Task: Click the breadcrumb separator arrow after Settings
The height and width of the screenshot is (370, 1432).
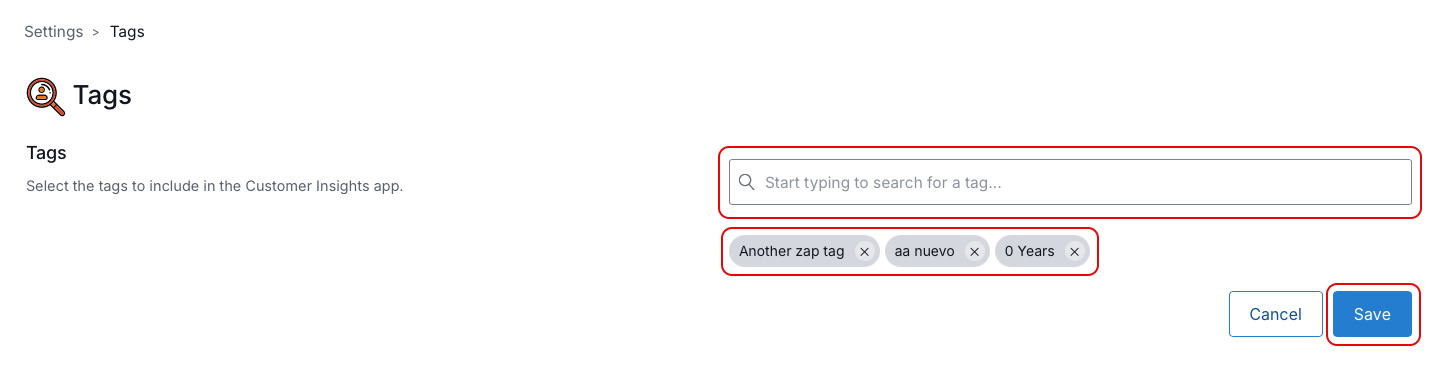Action: tap(96, 32)
